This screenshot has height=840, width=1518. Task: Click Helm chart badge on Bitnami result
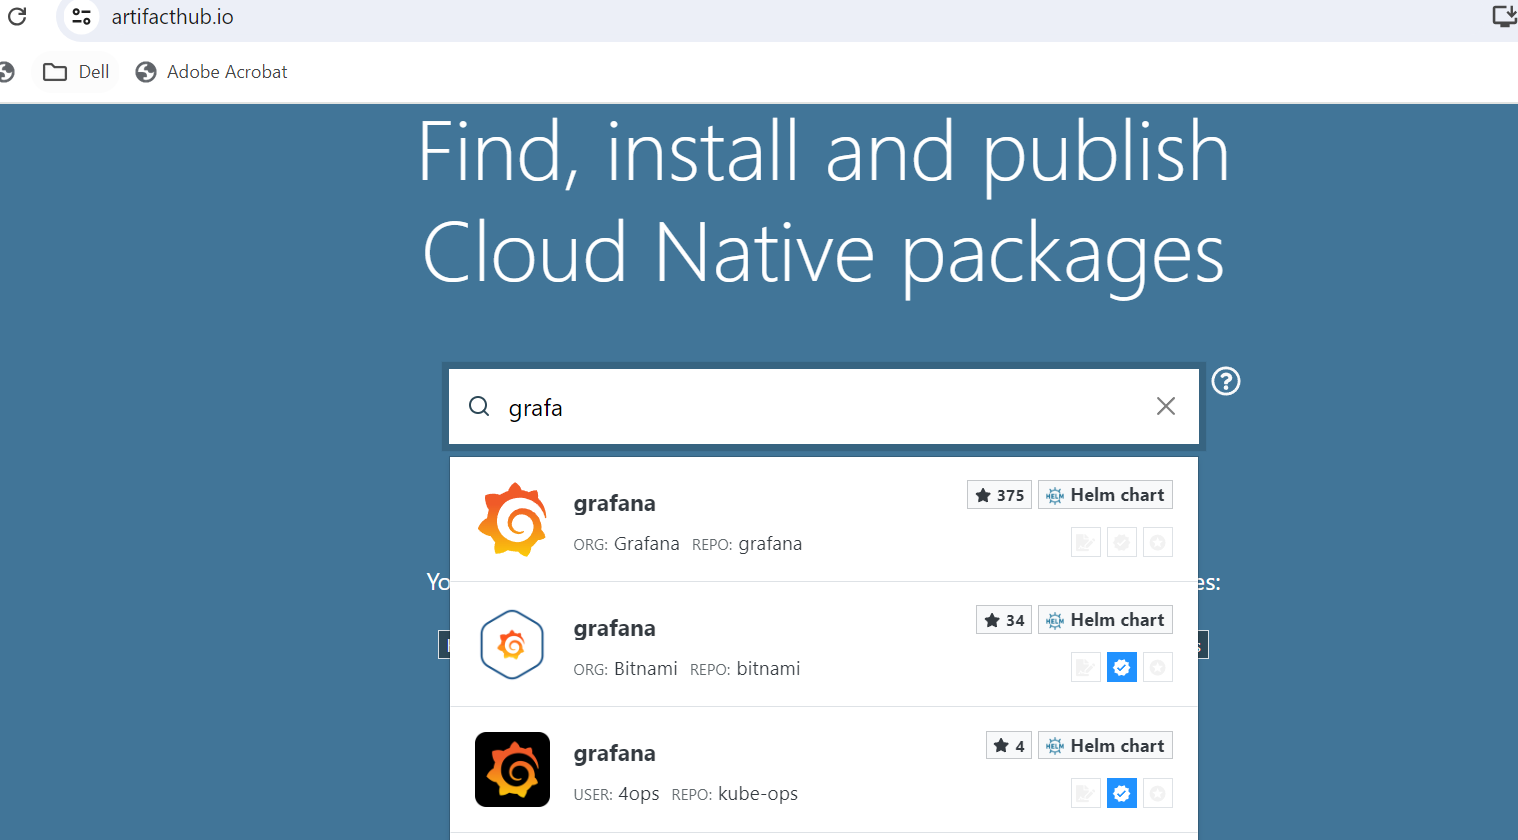point(1105,620)
